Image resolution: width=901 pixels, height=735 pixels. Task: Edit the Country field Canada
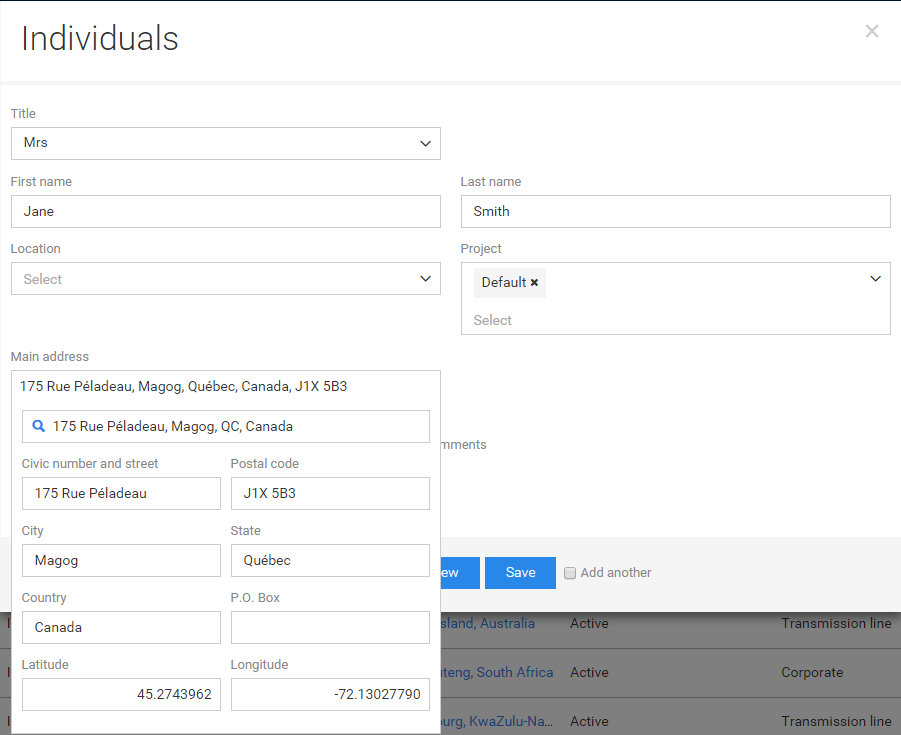[x=121, y=628]
